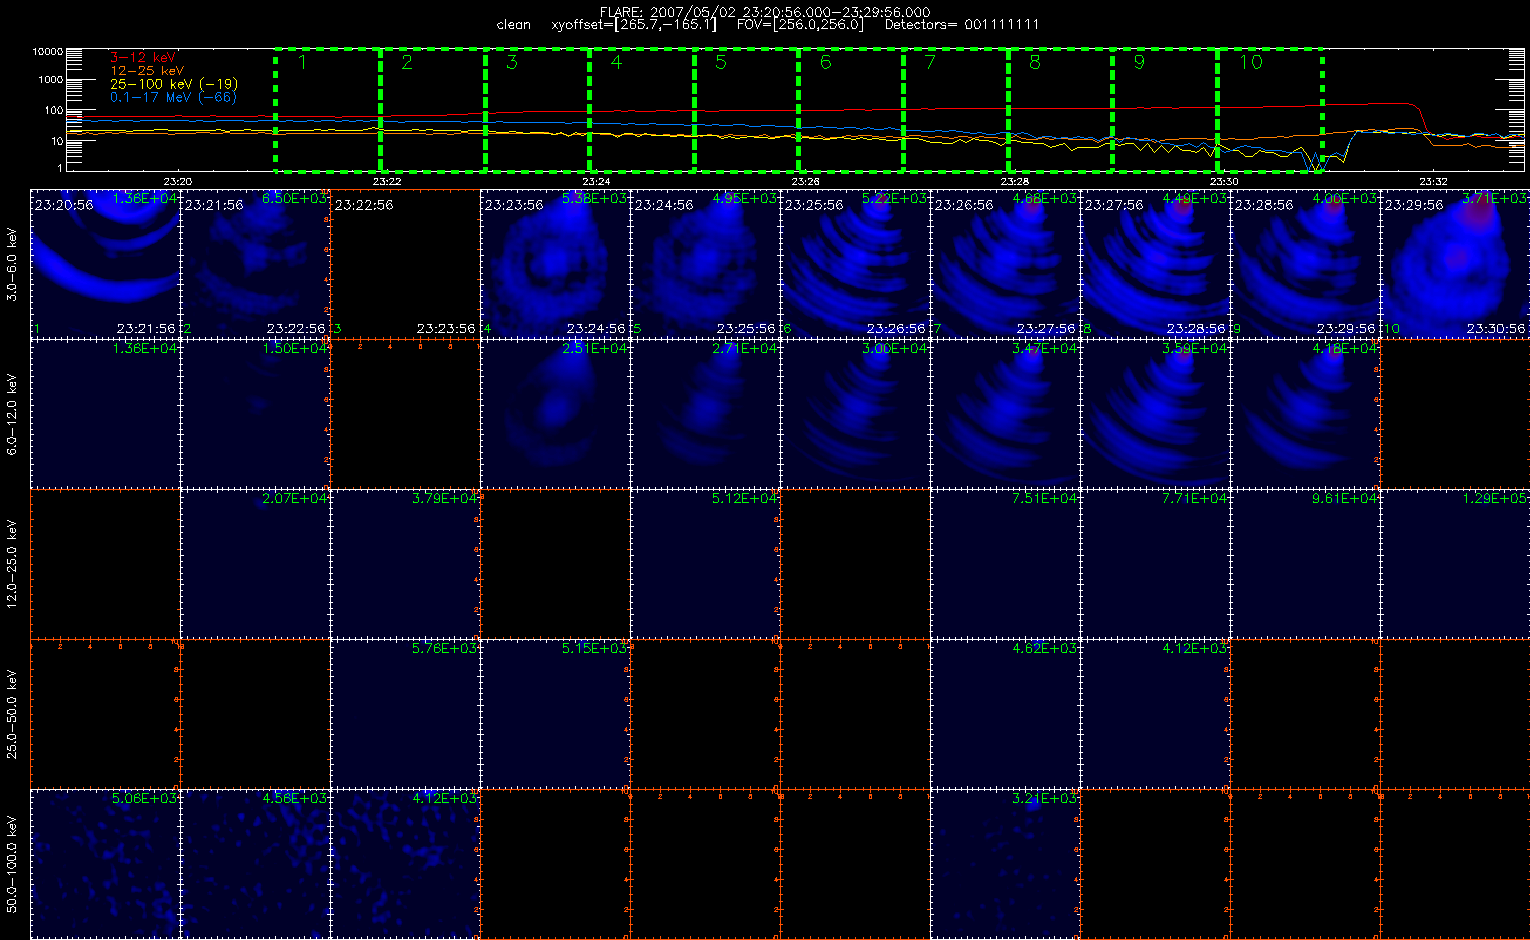Open the 12-25 keV image labeled 7.51E+04
This screenshot has width=1530, height=940.
click(x=1006, y=563)
